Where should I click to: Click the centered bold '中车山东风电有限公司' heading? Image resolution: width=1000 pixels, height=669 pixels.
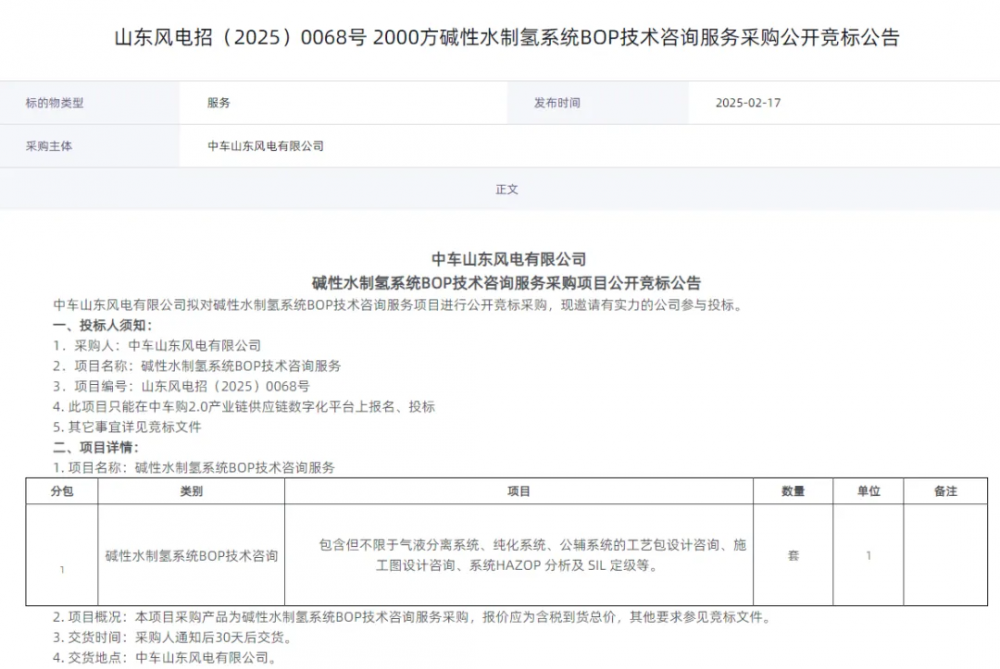(x=508, y=259)
